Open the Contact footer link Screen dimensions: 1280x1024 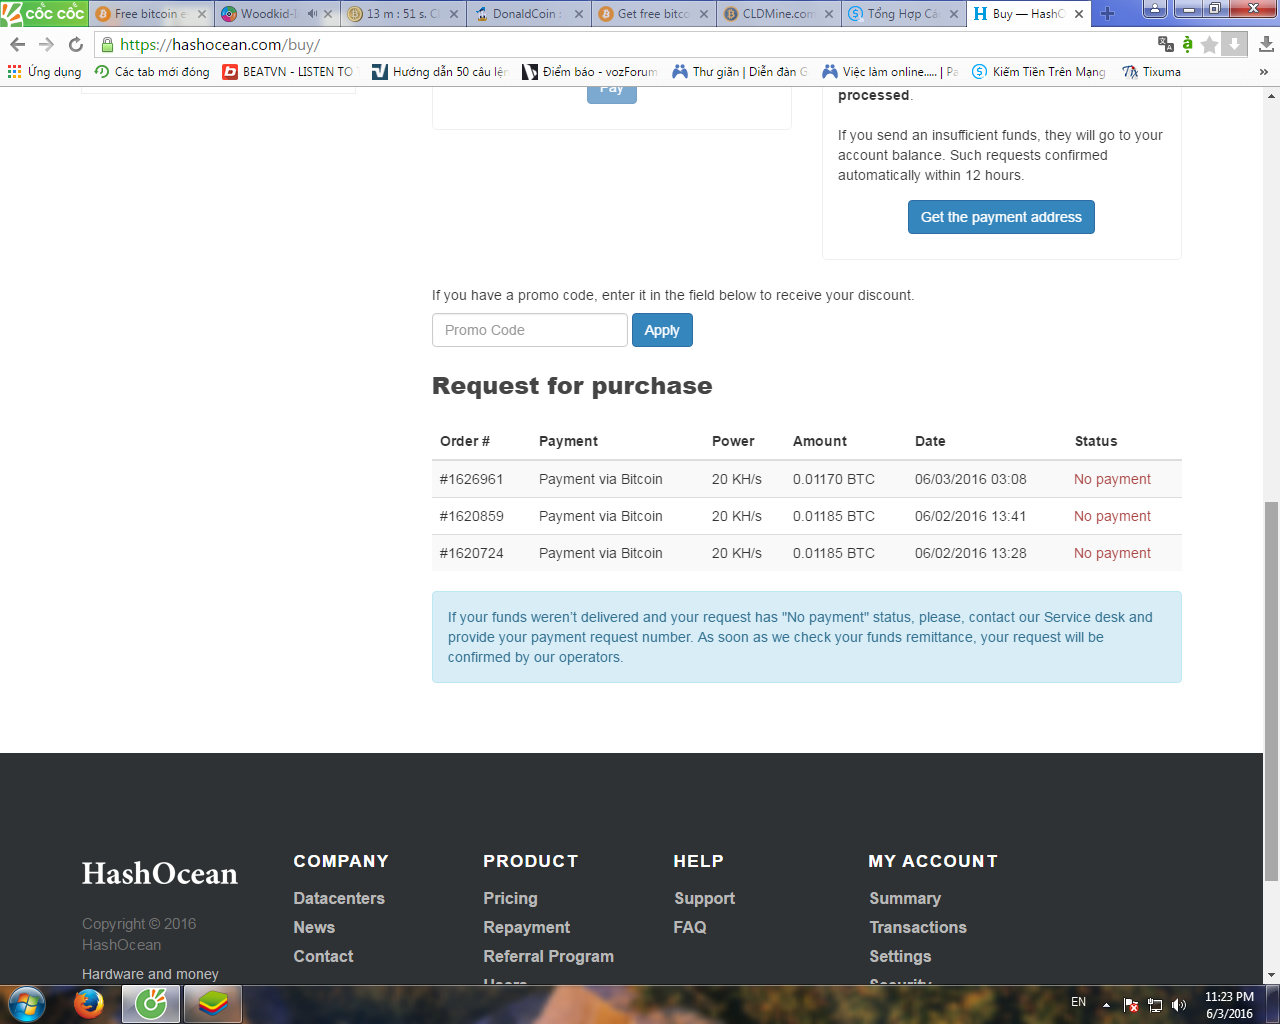(323, 956)
